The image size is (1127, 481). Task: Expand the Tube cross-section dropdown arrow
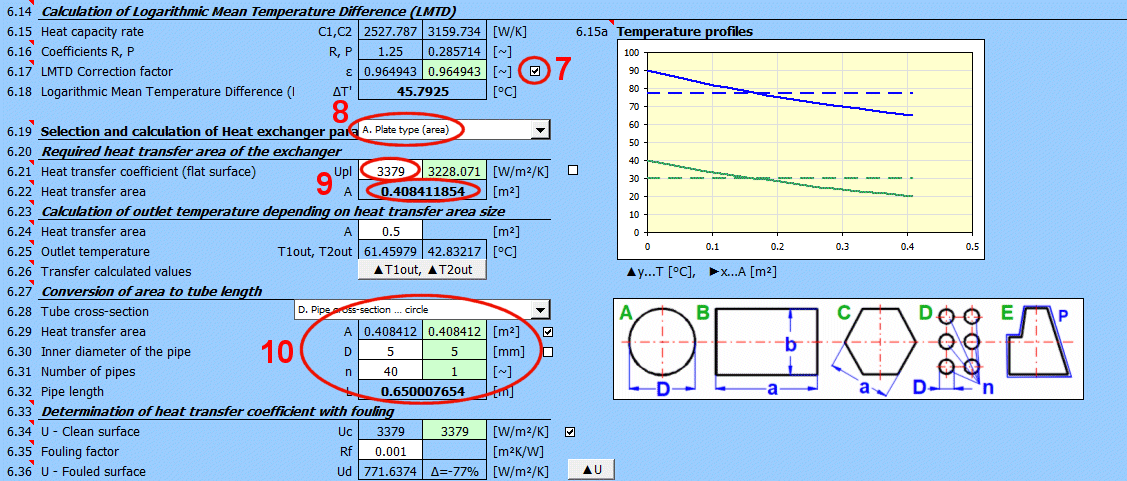coord(541,310)
